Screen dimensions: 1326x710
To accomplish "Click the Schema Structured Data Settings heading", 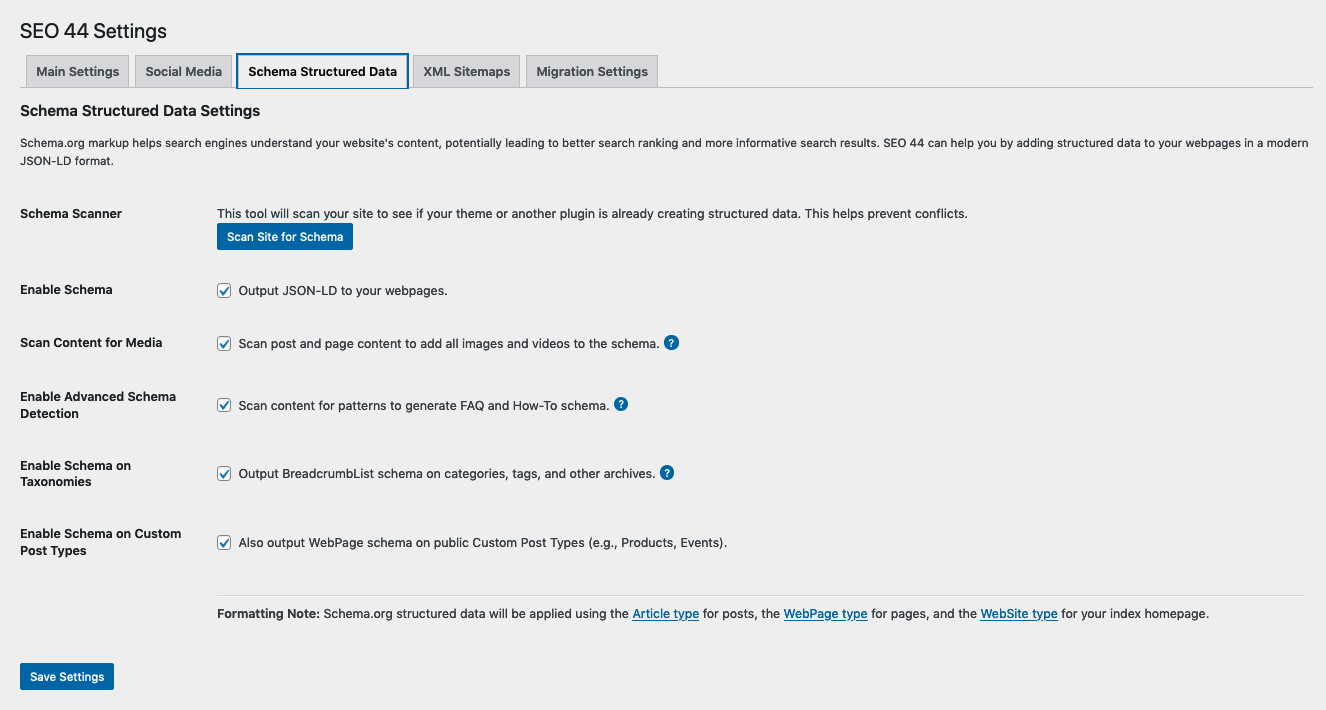I will pyautogui.click(x=139, y=110).
